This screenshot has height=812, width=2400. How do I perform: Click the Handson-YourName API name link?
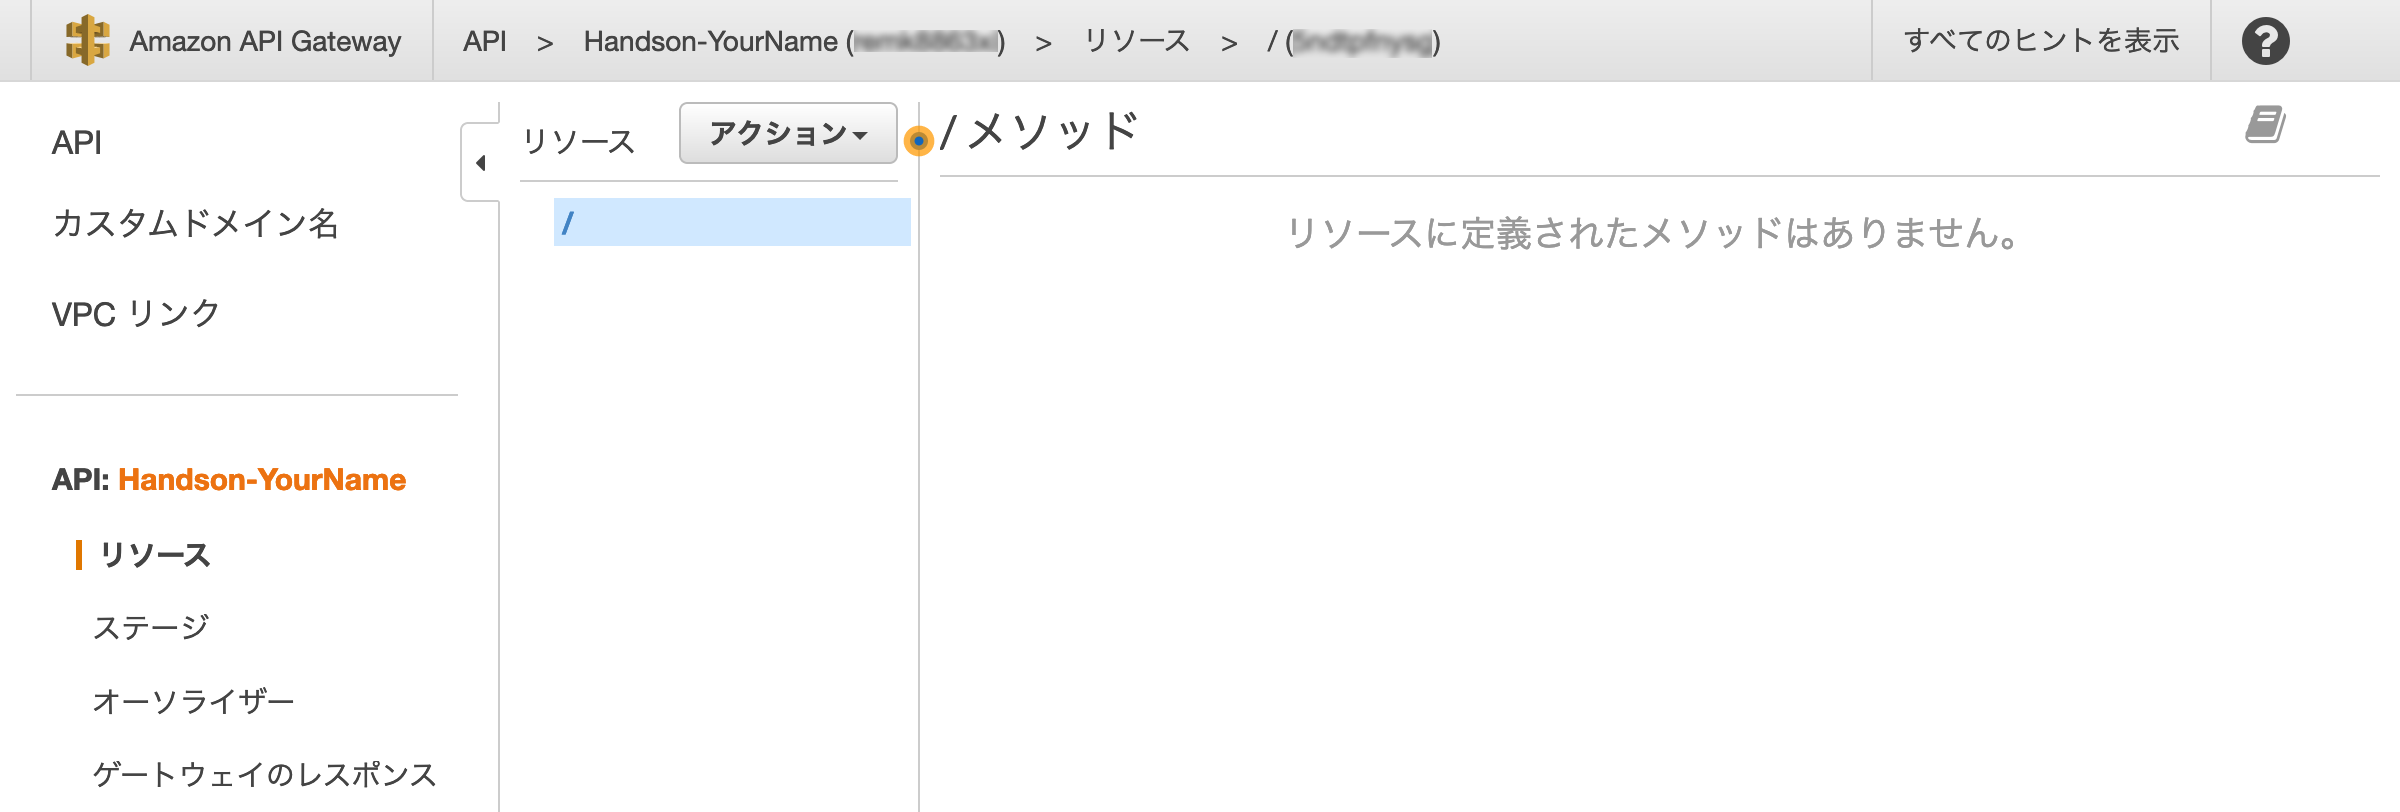(x=262, y=480)
